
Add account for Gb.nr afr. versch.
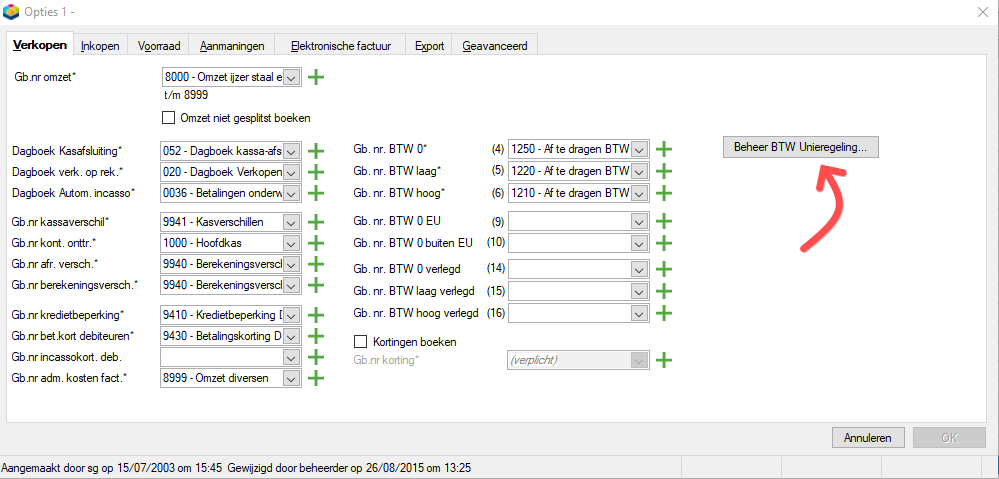[316, 264]
